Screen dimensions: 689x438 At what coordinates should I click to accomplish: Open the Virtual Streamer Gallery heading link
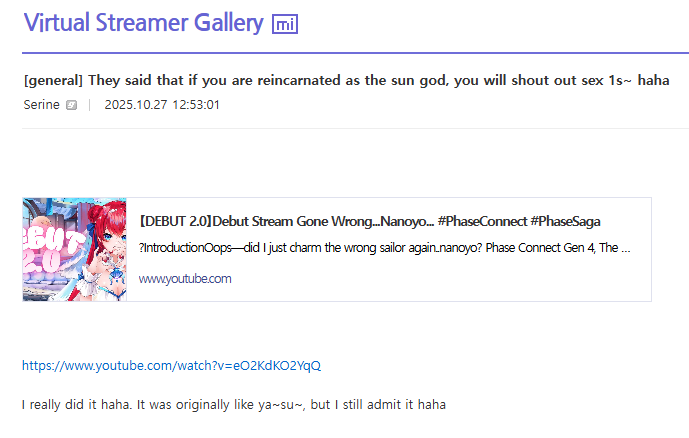tap(143, 23)
